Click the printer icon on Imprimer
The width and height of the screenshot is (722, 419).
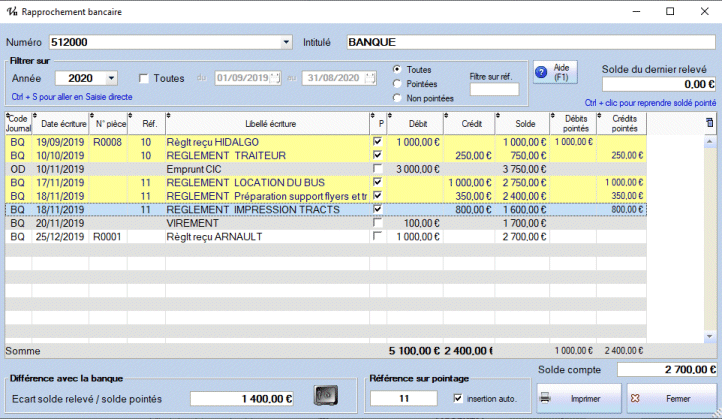546,398
